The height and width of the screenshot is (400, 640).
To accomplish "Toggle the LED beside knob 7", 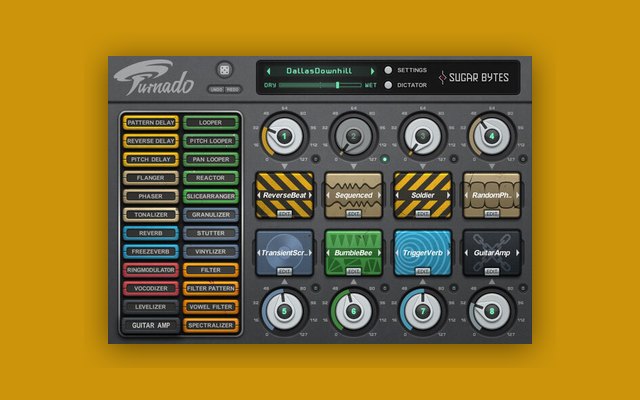I will coord(453,288).
